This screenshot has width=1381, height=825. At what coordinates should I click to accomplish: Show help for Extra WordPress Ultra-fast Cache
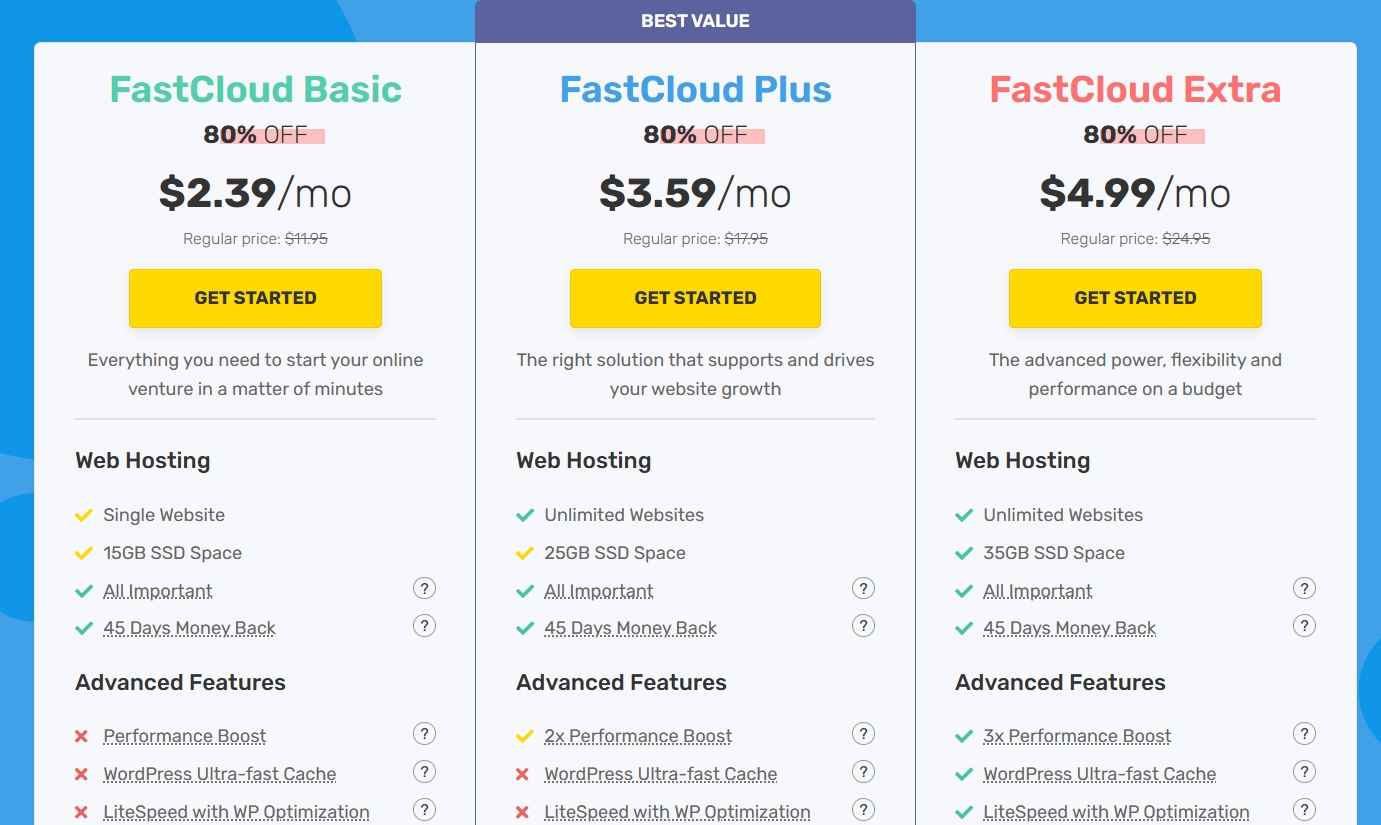point(1304,772)
